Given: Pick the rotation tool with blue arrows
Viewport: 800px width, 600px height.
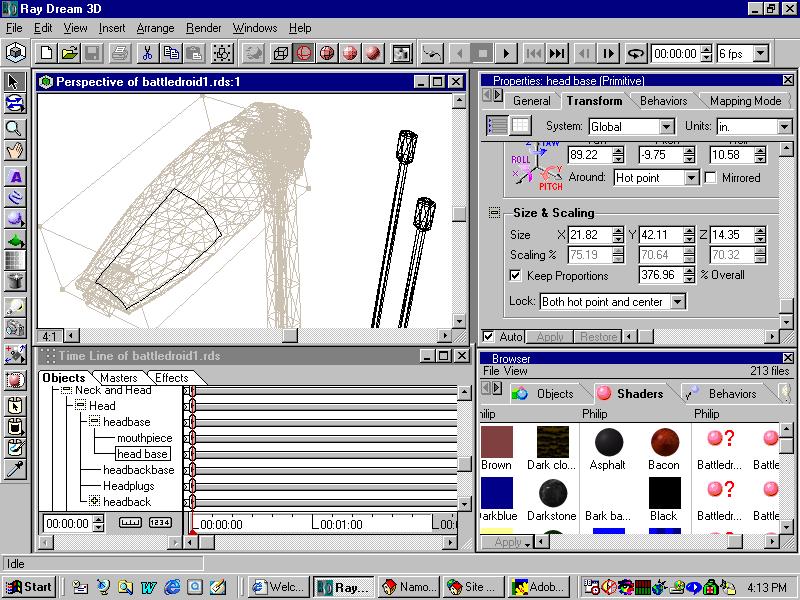Looking at the screenshot, I should coord(15,104).
